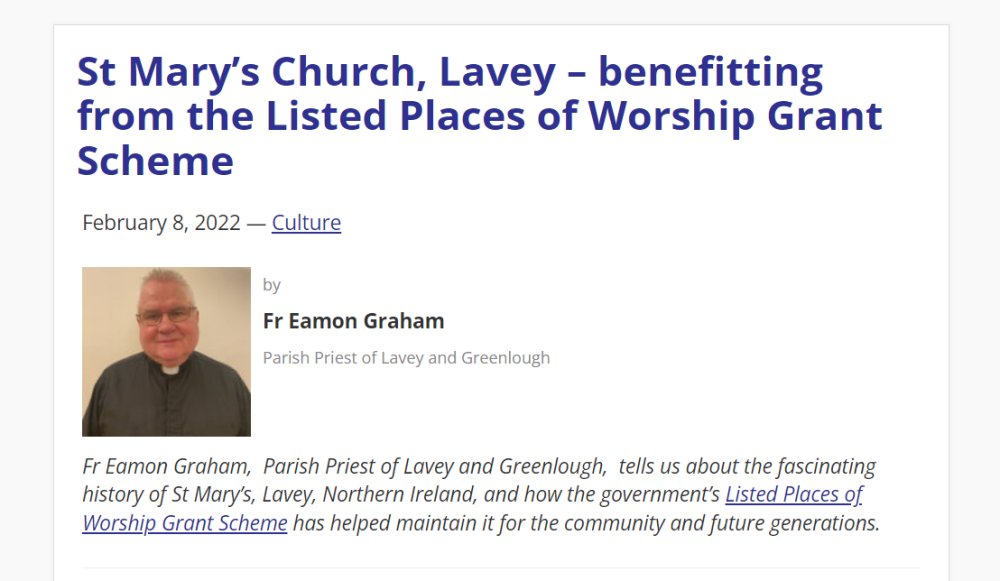The width and height of the screenshot is (1000, 581).
Task: Click the em dash before Culture
Action: click(256, 223)
